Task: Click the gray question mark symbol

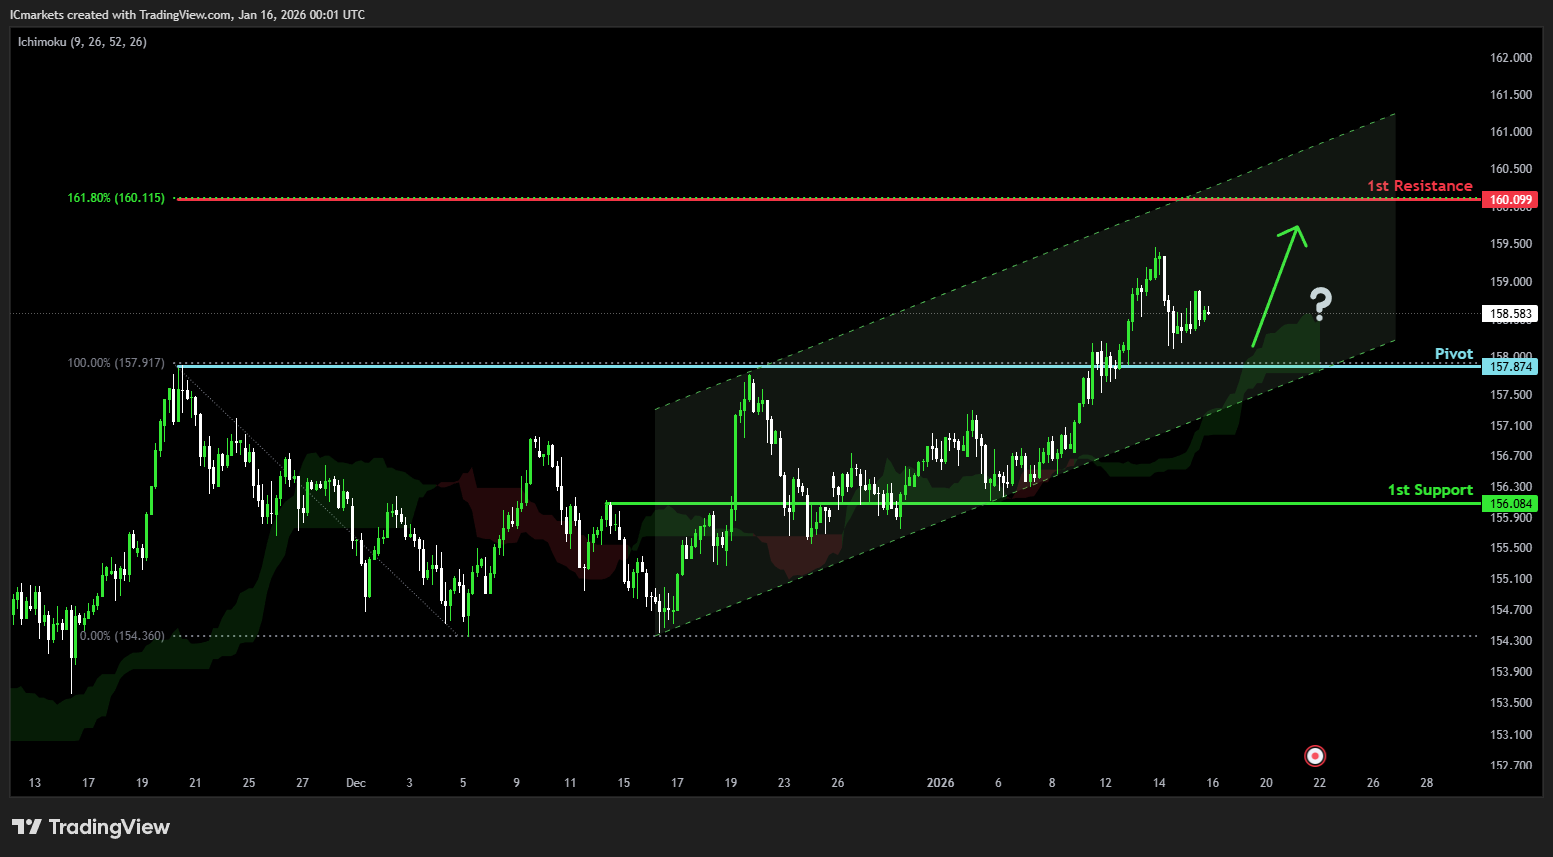Action: point(1321,303)
